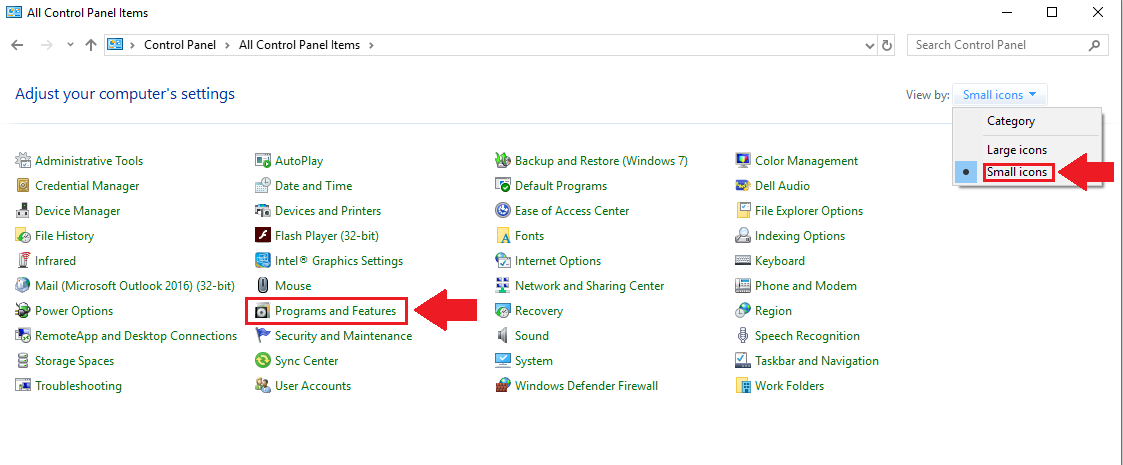Image resolution: width=1123 pixels, height=465 pixels.
Task: Select Large icons in View by menu
Action: (1017, 150)
